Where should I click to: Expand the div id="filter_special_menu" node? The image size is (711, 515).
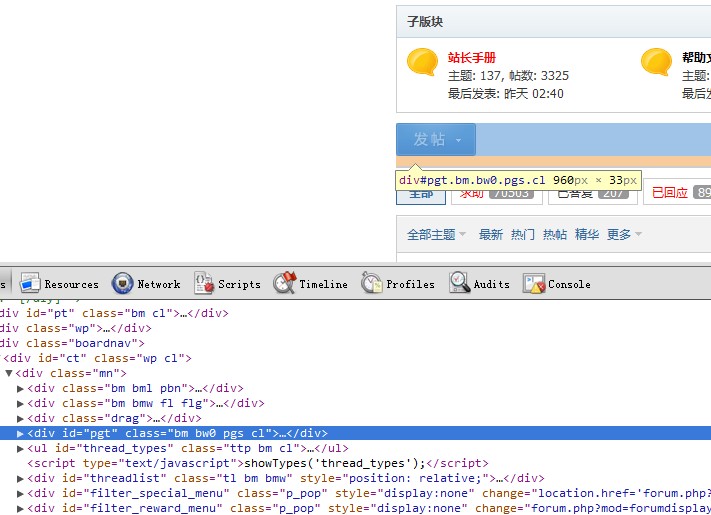[20, 493]
